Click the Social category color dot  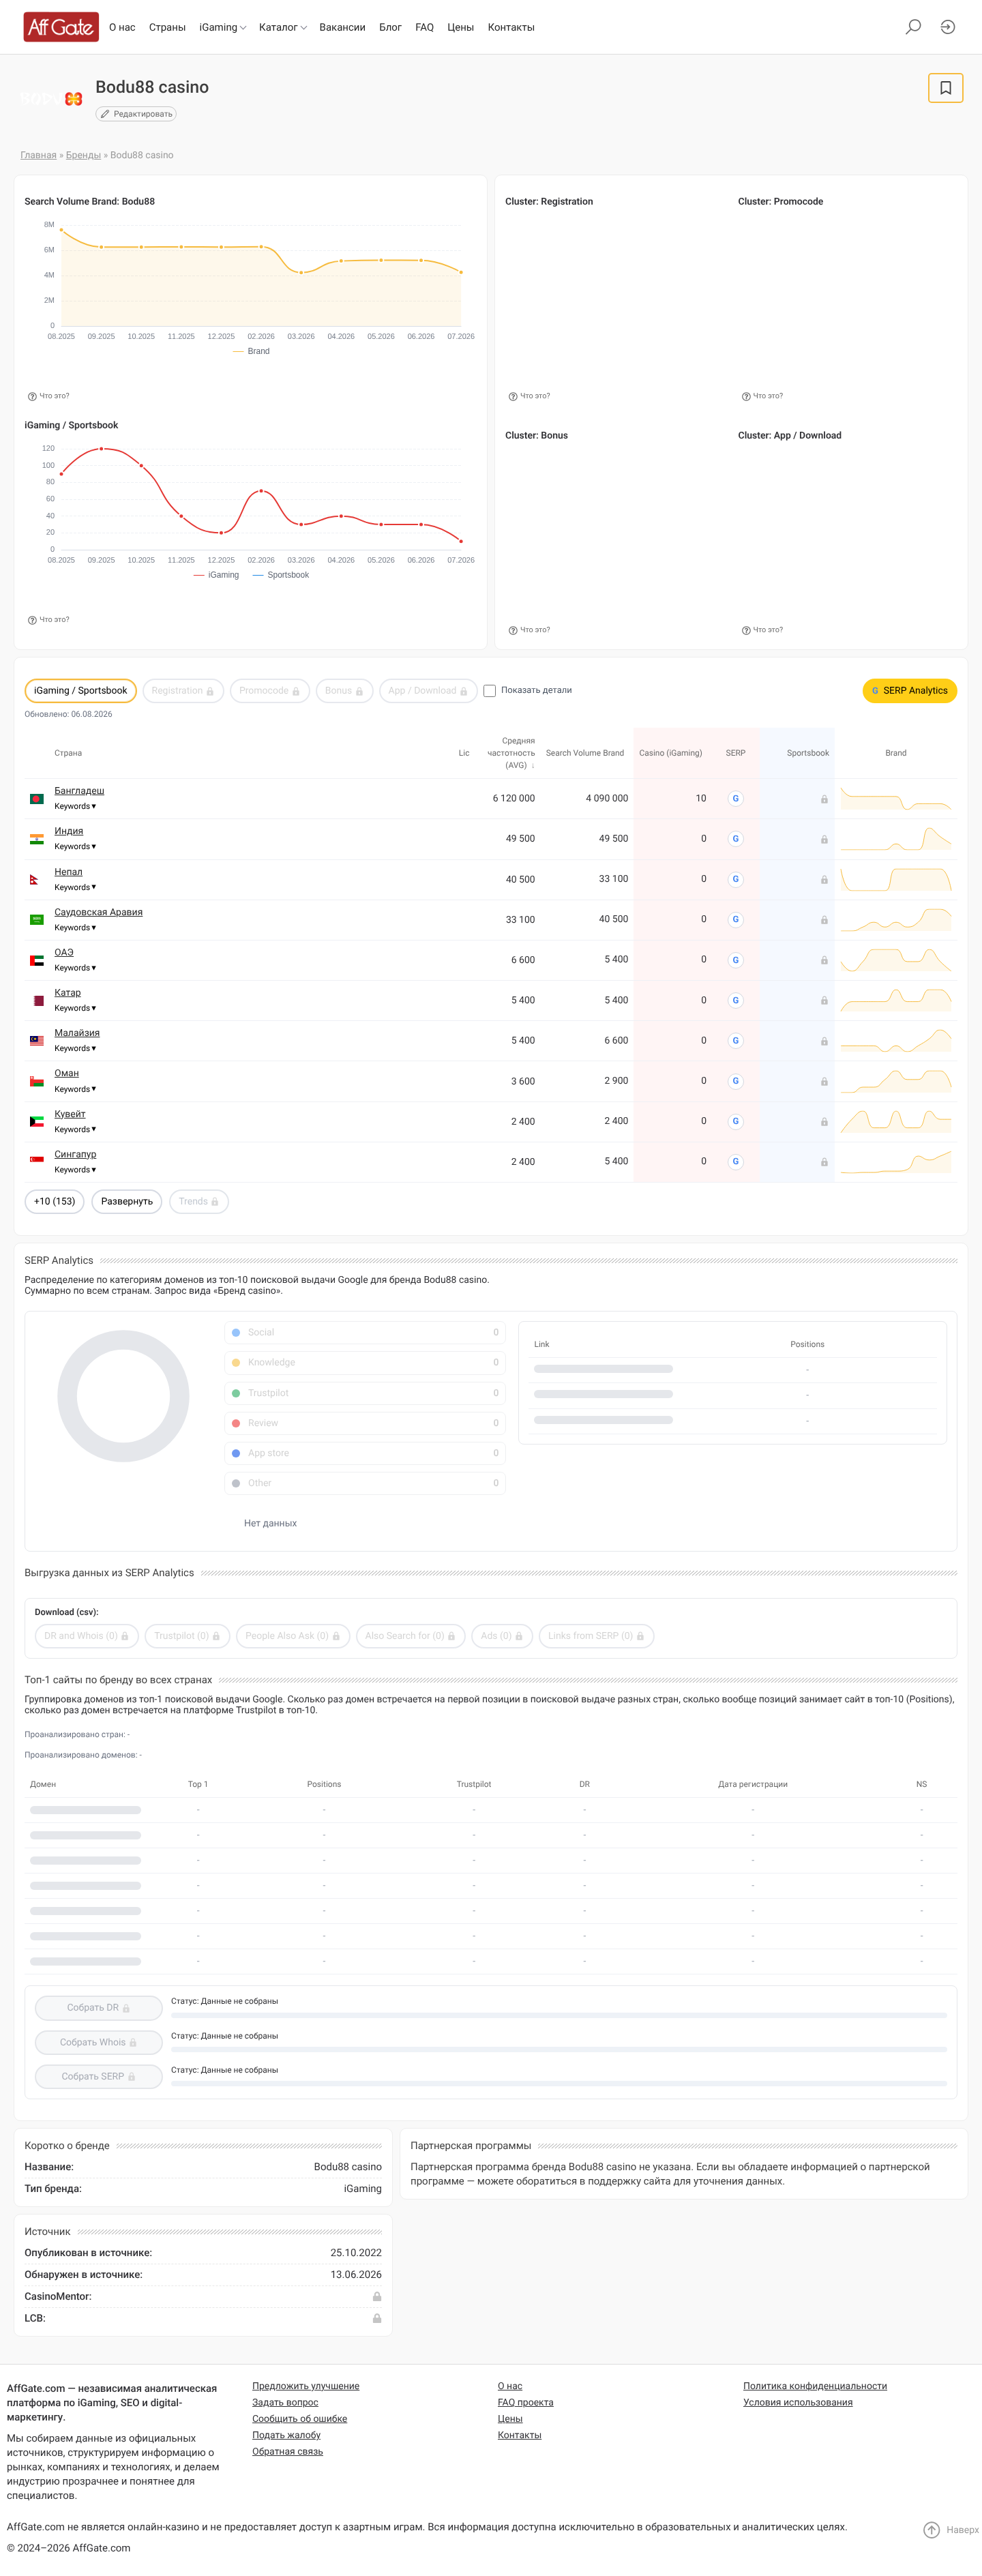[x=236, y=1333]
